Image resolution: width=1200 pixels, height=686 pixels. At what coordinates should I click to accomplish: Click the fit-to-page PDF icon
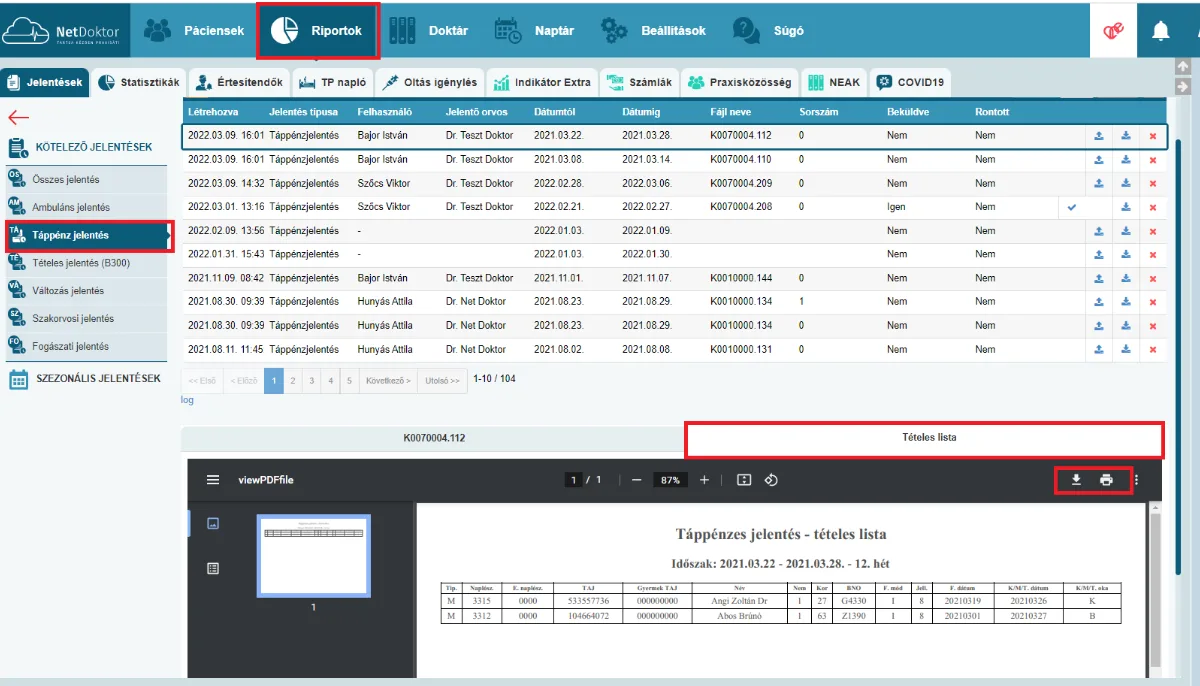point(743,480)
